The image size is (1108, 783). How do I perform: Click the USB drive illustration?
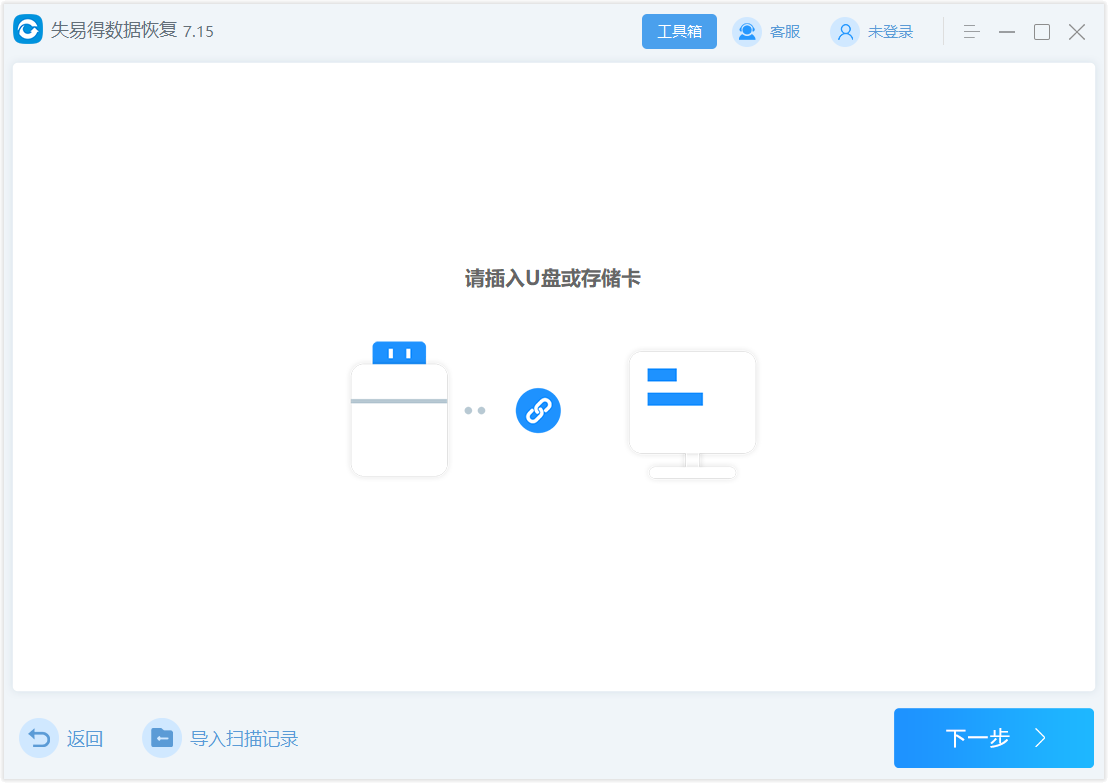pyautogui.click(x=399, y=408)
